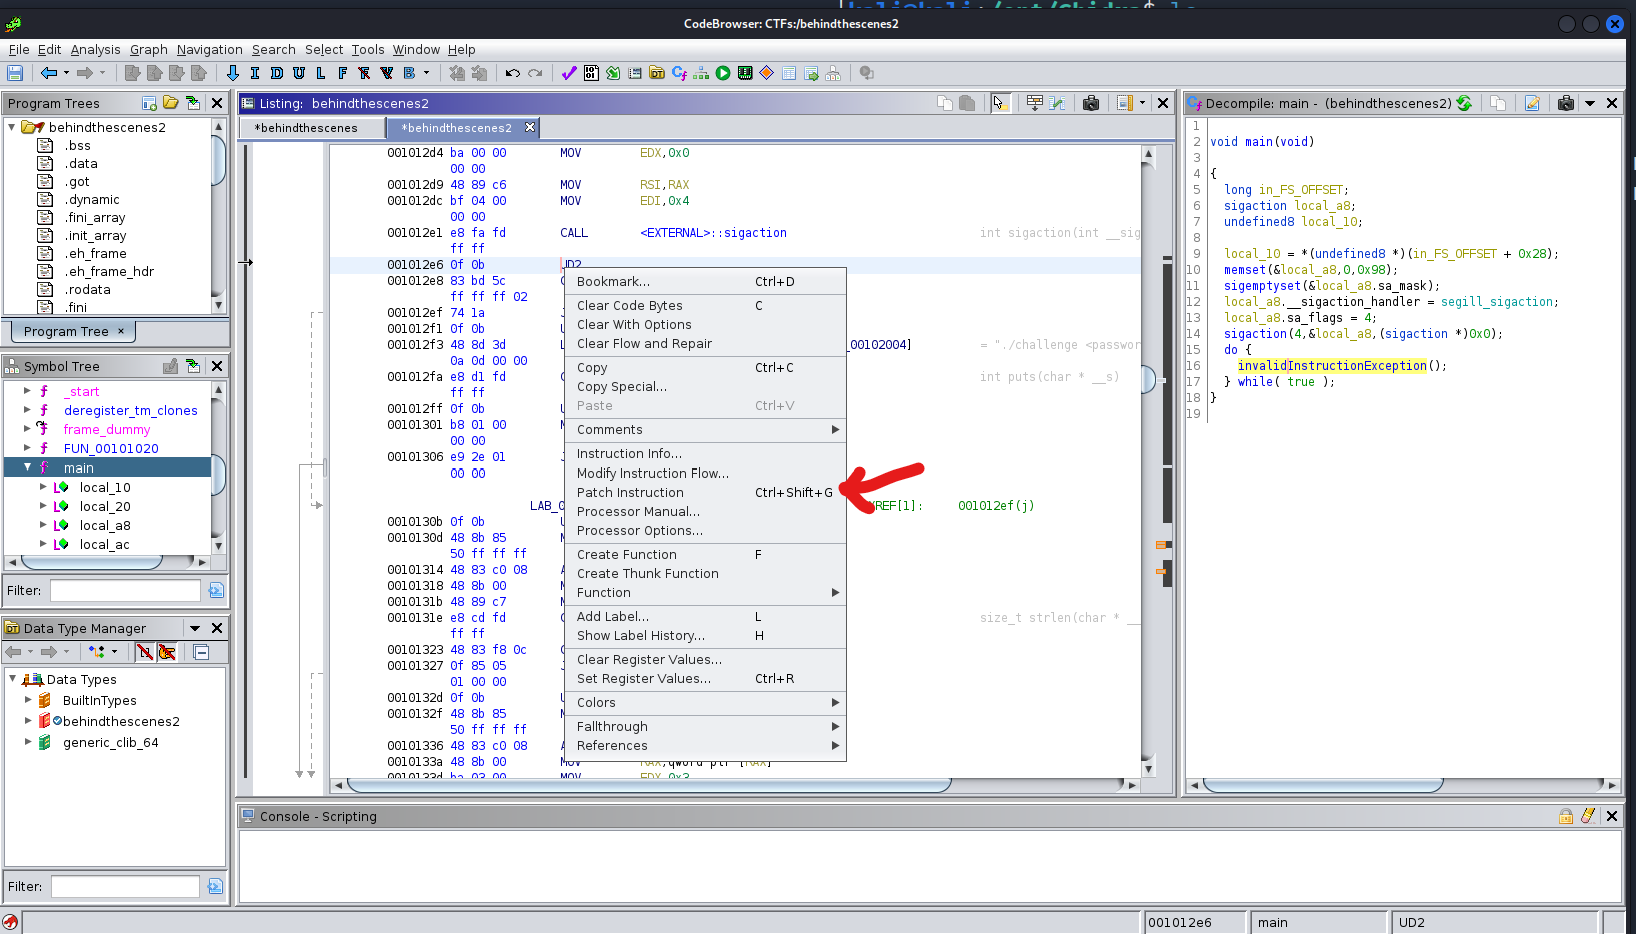1636x934 pixels.
Task: Select local_a8 variable in Symbol Tree
Action: tap(105, 525)
